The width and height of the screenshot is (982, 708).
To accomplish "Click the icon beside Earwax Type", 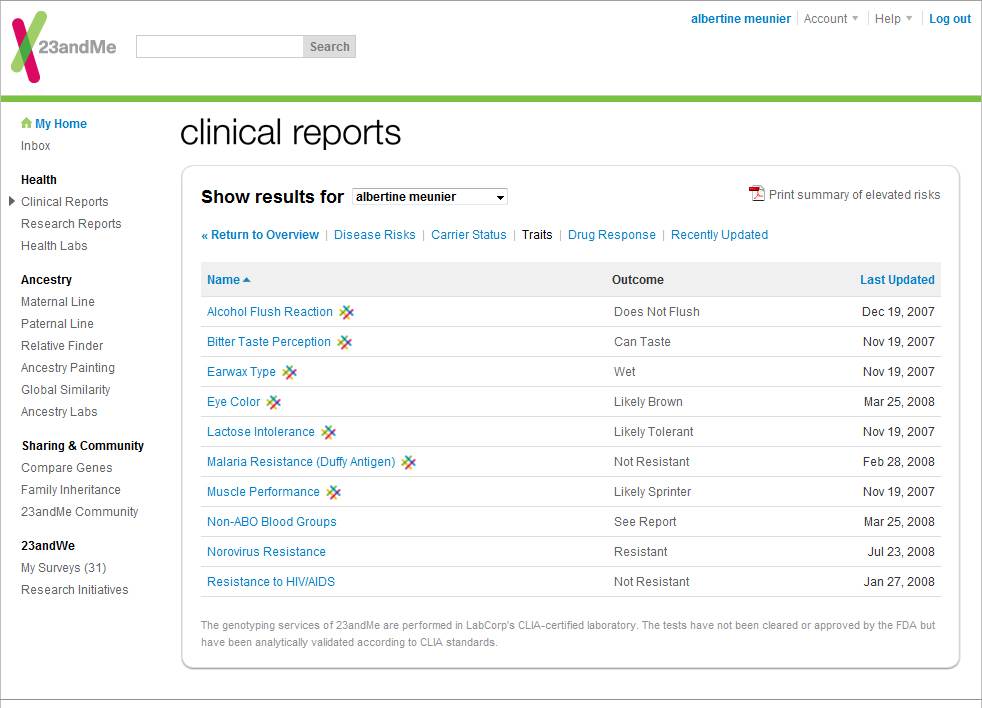I will pos(289,372).
